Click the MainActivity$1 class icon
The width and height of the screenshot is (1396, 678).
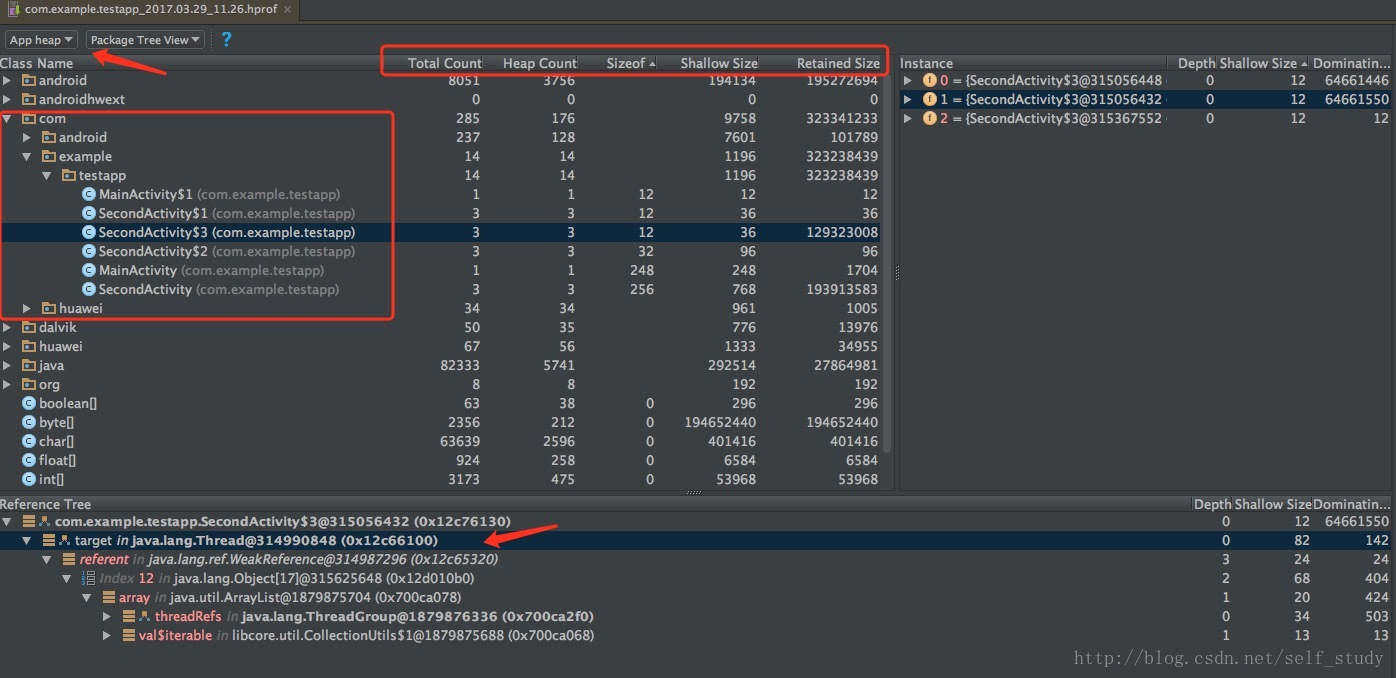coord(89,194)
